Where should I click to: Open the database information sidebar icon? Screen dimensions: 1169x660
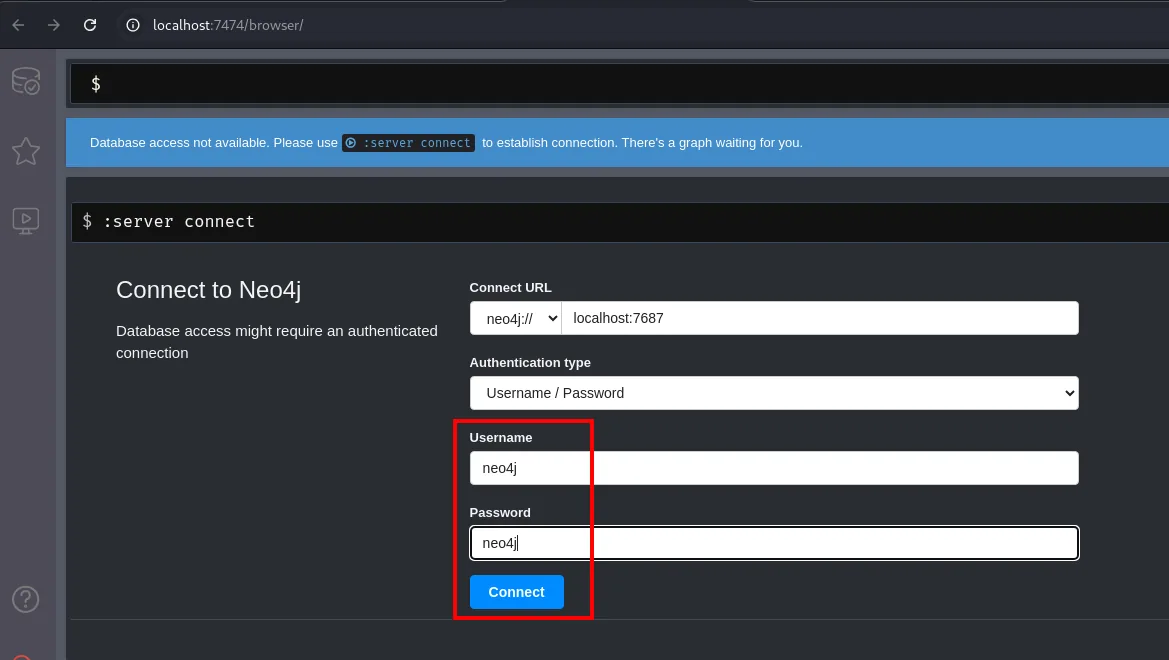click(x=26, y=81)
